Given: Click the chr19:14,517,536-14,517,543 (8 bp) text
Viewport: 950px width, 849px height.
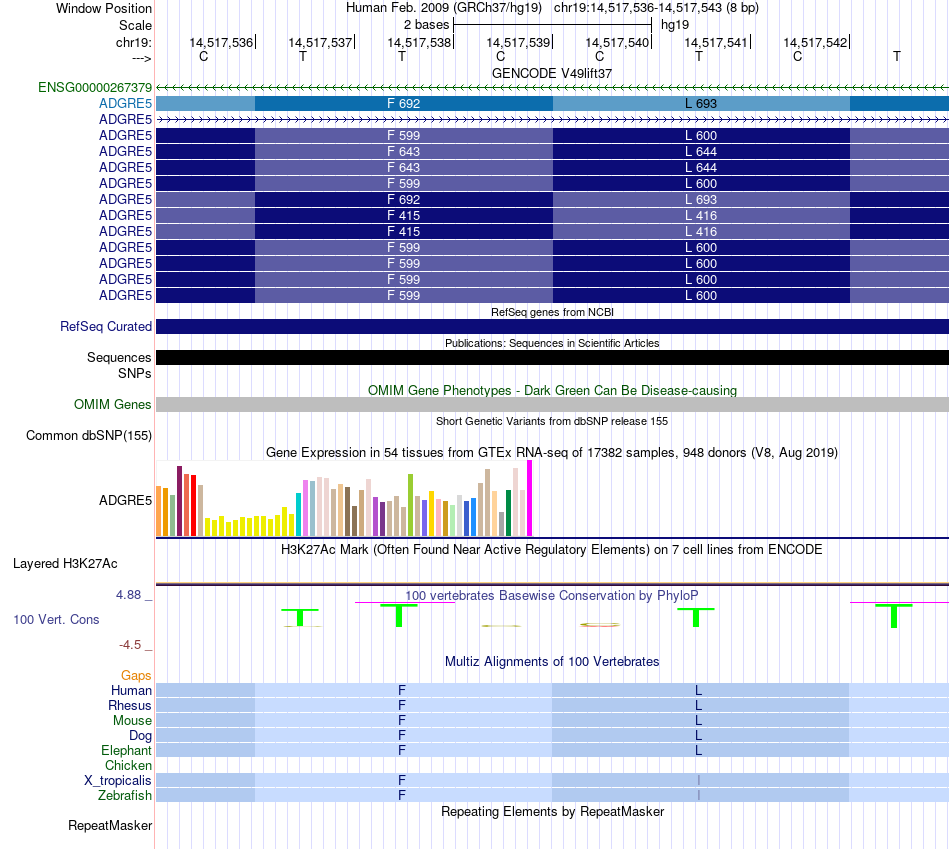Looking at the screenshot, I should 656,8.
